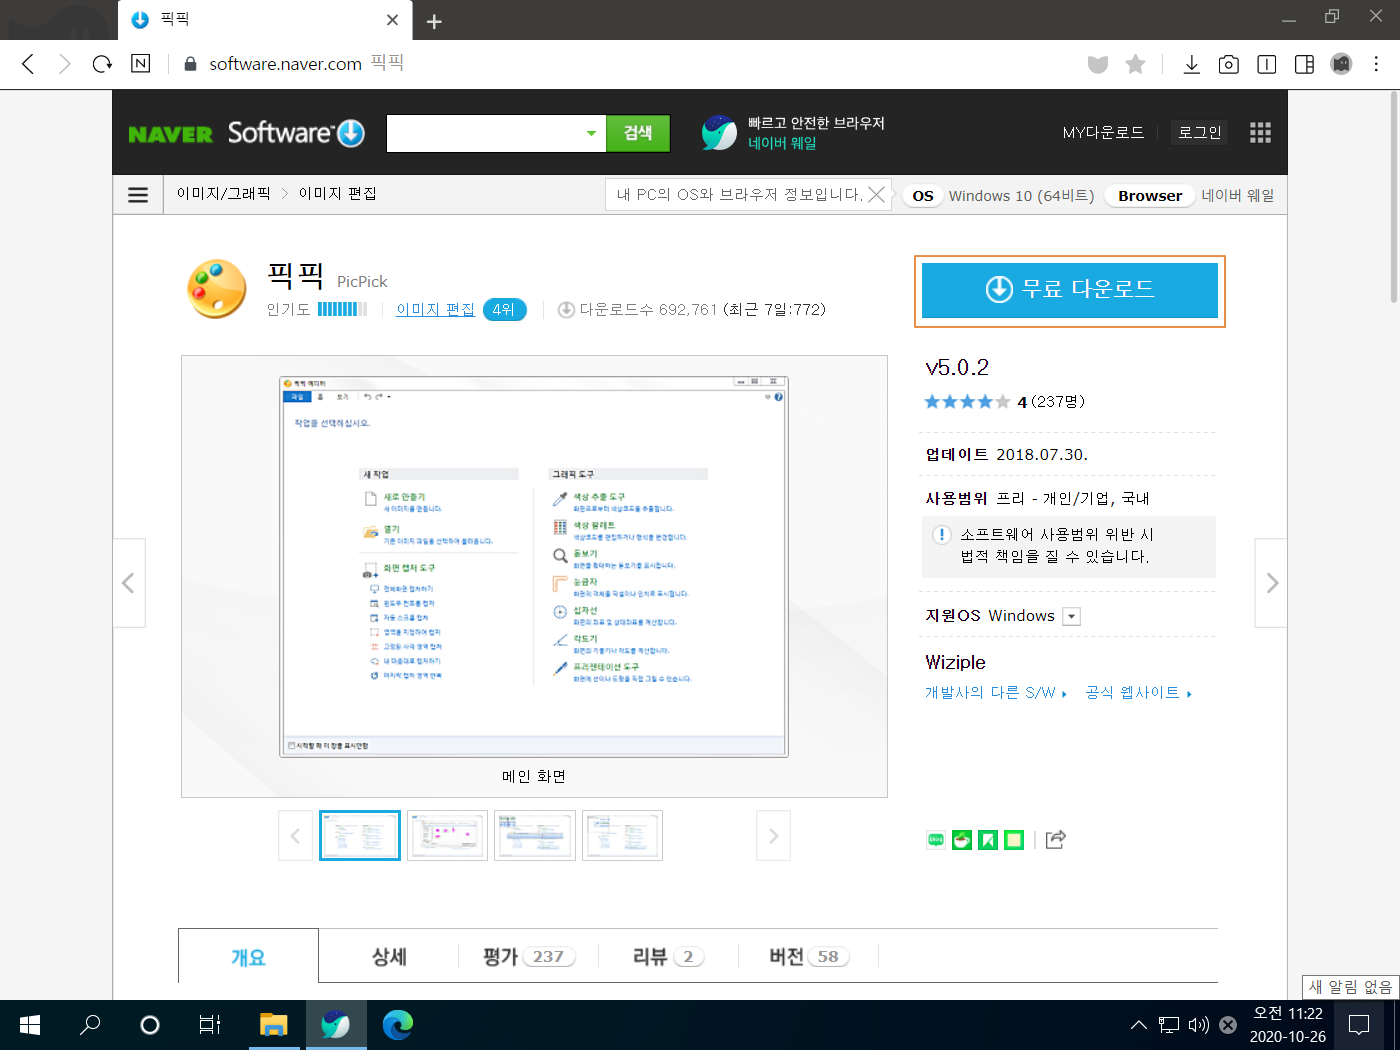Close the OS and browser info notice
The width and height of the screenshot is (1400, 1050).
pyautogui.click(x=877, y=194)
